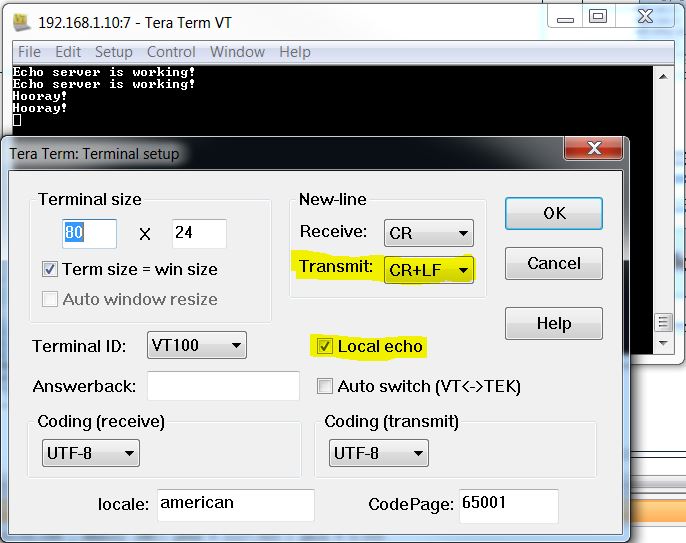This screenshot has height=543, width=686.
Task: Click the CodePage field
Action: pos(509,506)
